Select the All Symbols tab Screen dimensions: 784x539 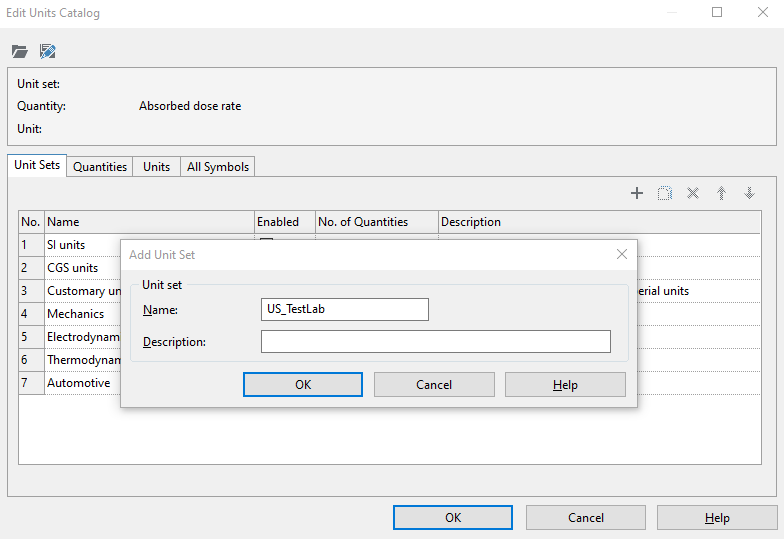coord(217,167)
